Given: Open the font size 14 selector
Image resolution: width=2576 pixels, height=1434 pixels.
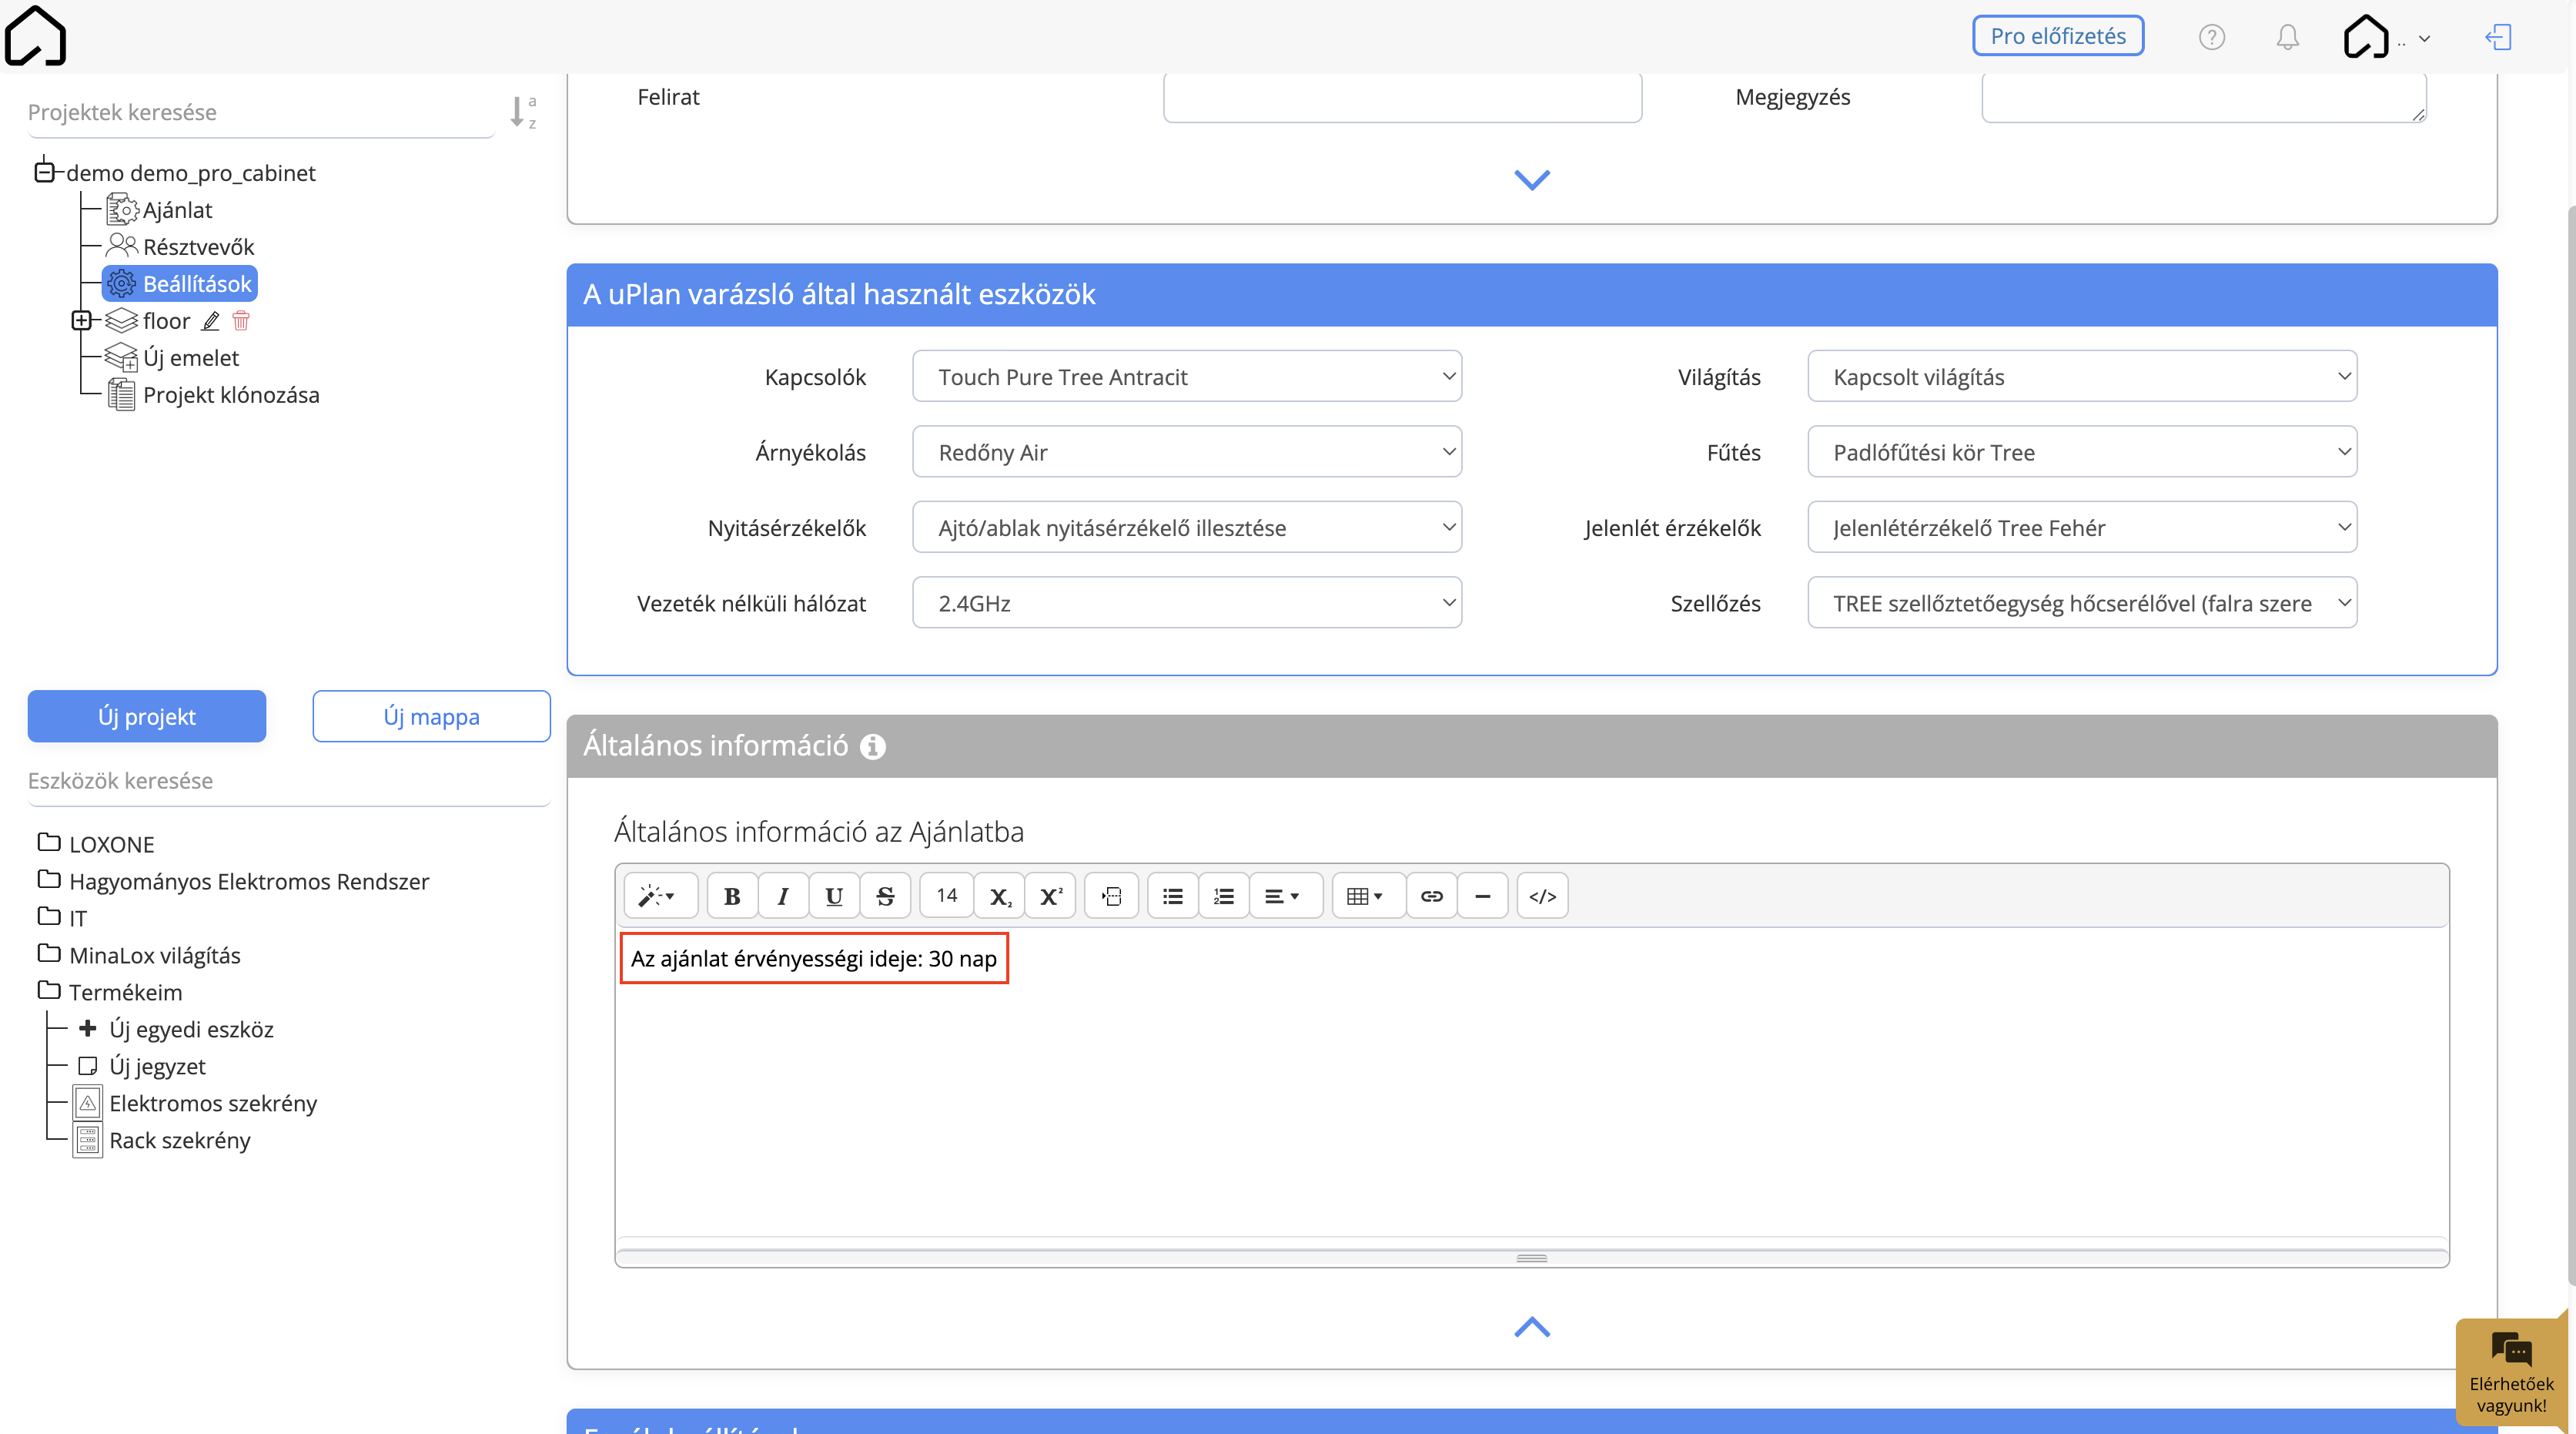Looking at the screenshot, I should [947, 896].
